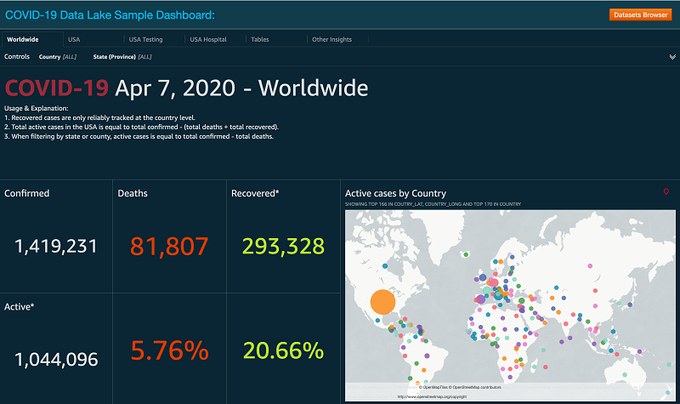Screen dimensions: 680x404
Task: Open the Other Insights tab
Action: click(332, 39)
